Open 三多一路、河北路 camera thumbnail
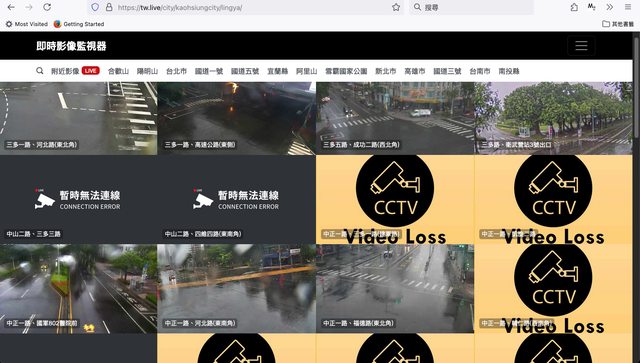Image resolution: width=640 pixels, height=363 pixels. (78, 118)
